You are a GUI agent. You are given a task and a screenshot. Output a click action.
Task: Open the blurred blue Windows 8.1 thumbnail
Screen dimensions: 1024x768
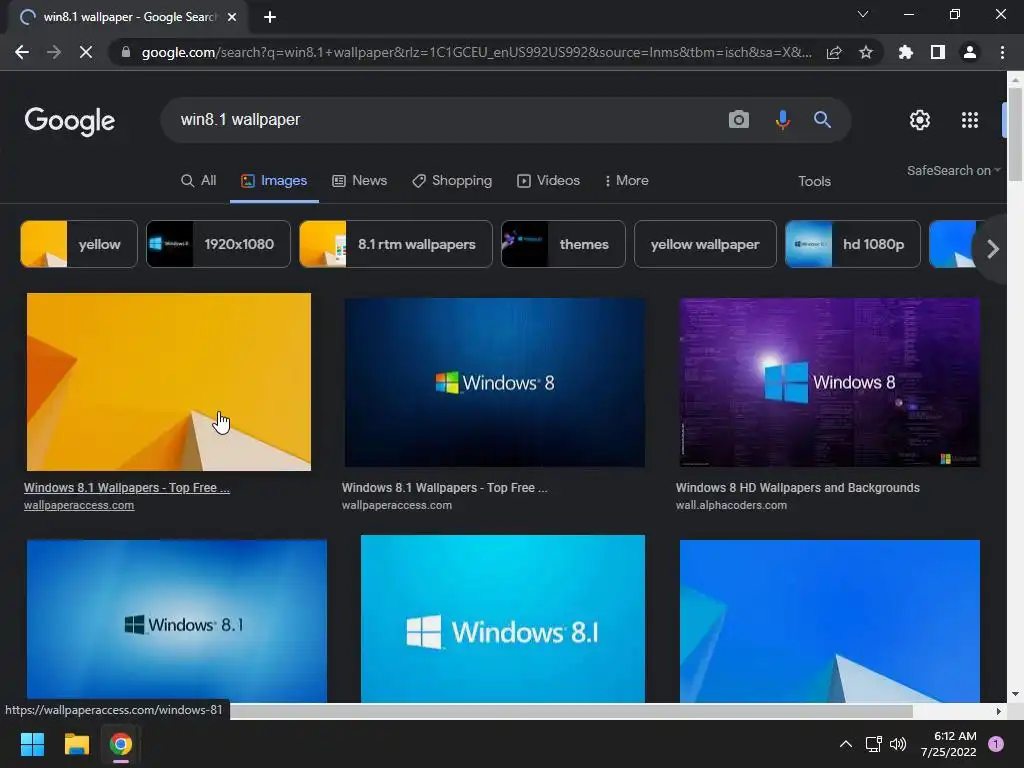tap(176, 621)
